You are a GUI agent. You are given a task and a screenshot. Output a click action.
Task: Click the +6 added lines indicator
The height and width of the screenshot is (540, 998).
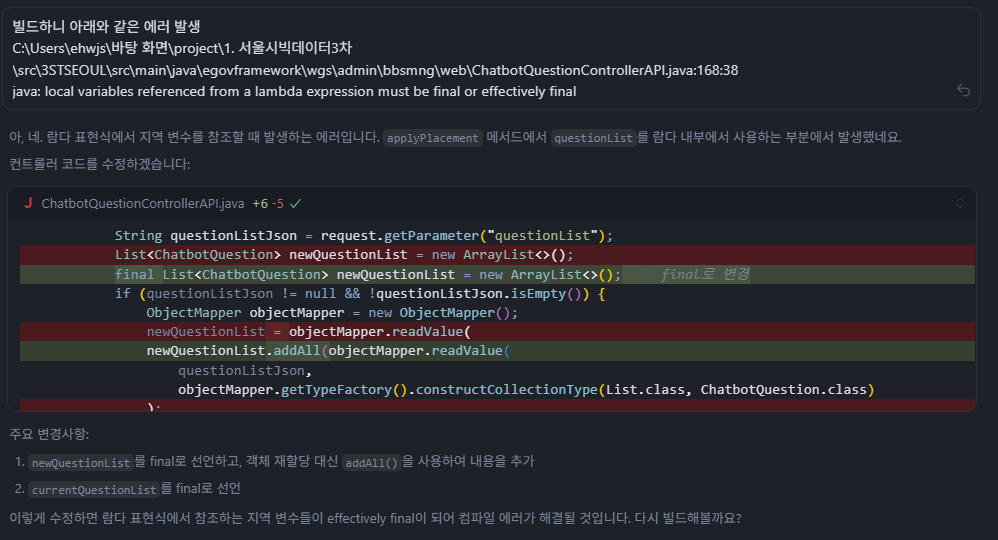click(260, 203)
